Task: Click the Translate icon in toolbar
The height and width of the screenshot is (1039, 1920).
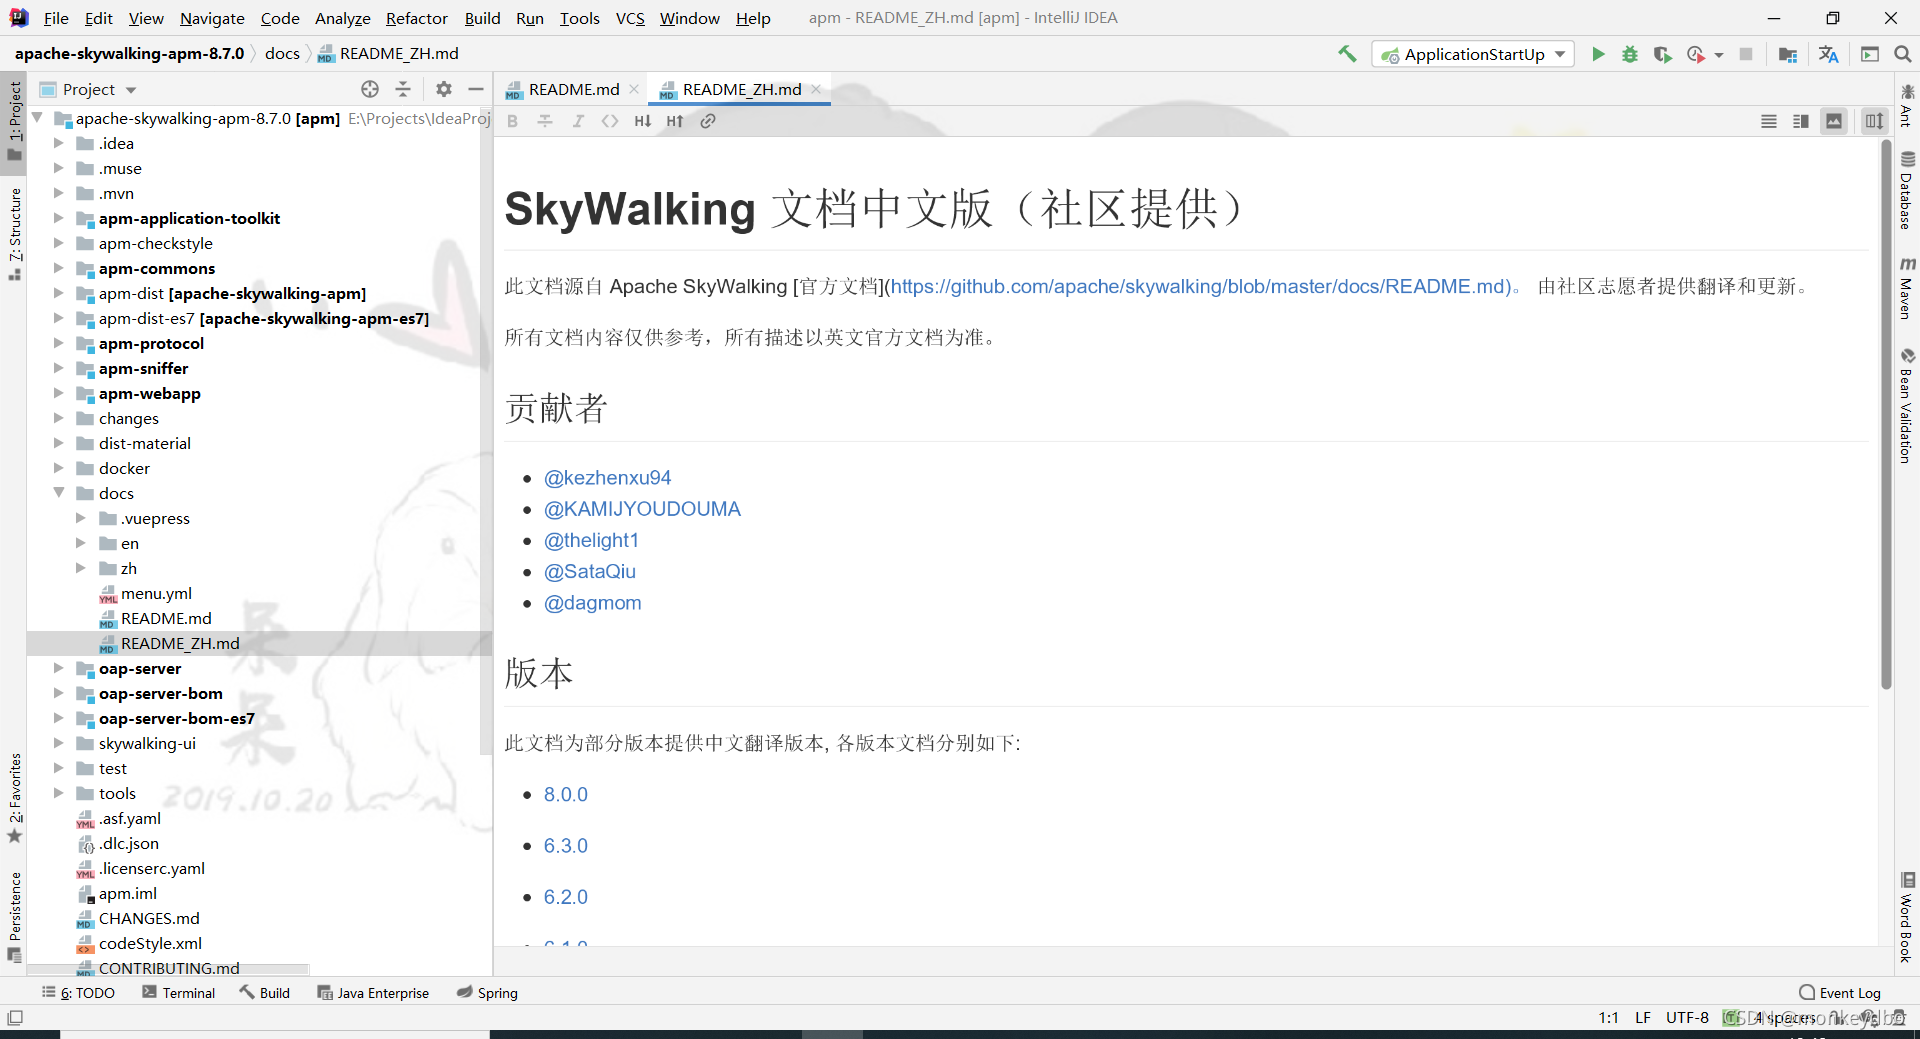Action: coord(1829,54)
